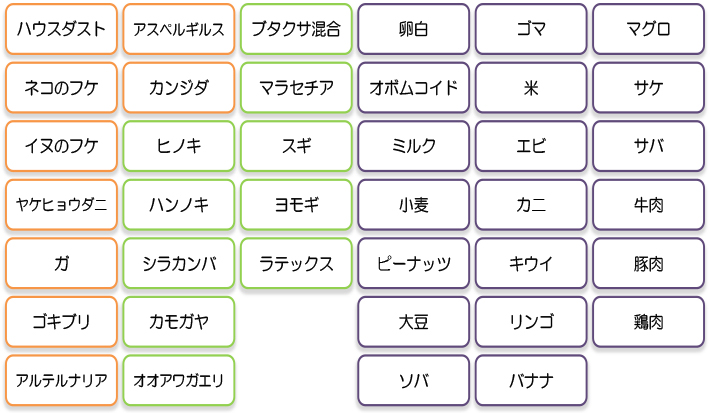The width and height of the screenshot is (710, 413).
Task: Click the ハウスダスト box
Action: 61,29
